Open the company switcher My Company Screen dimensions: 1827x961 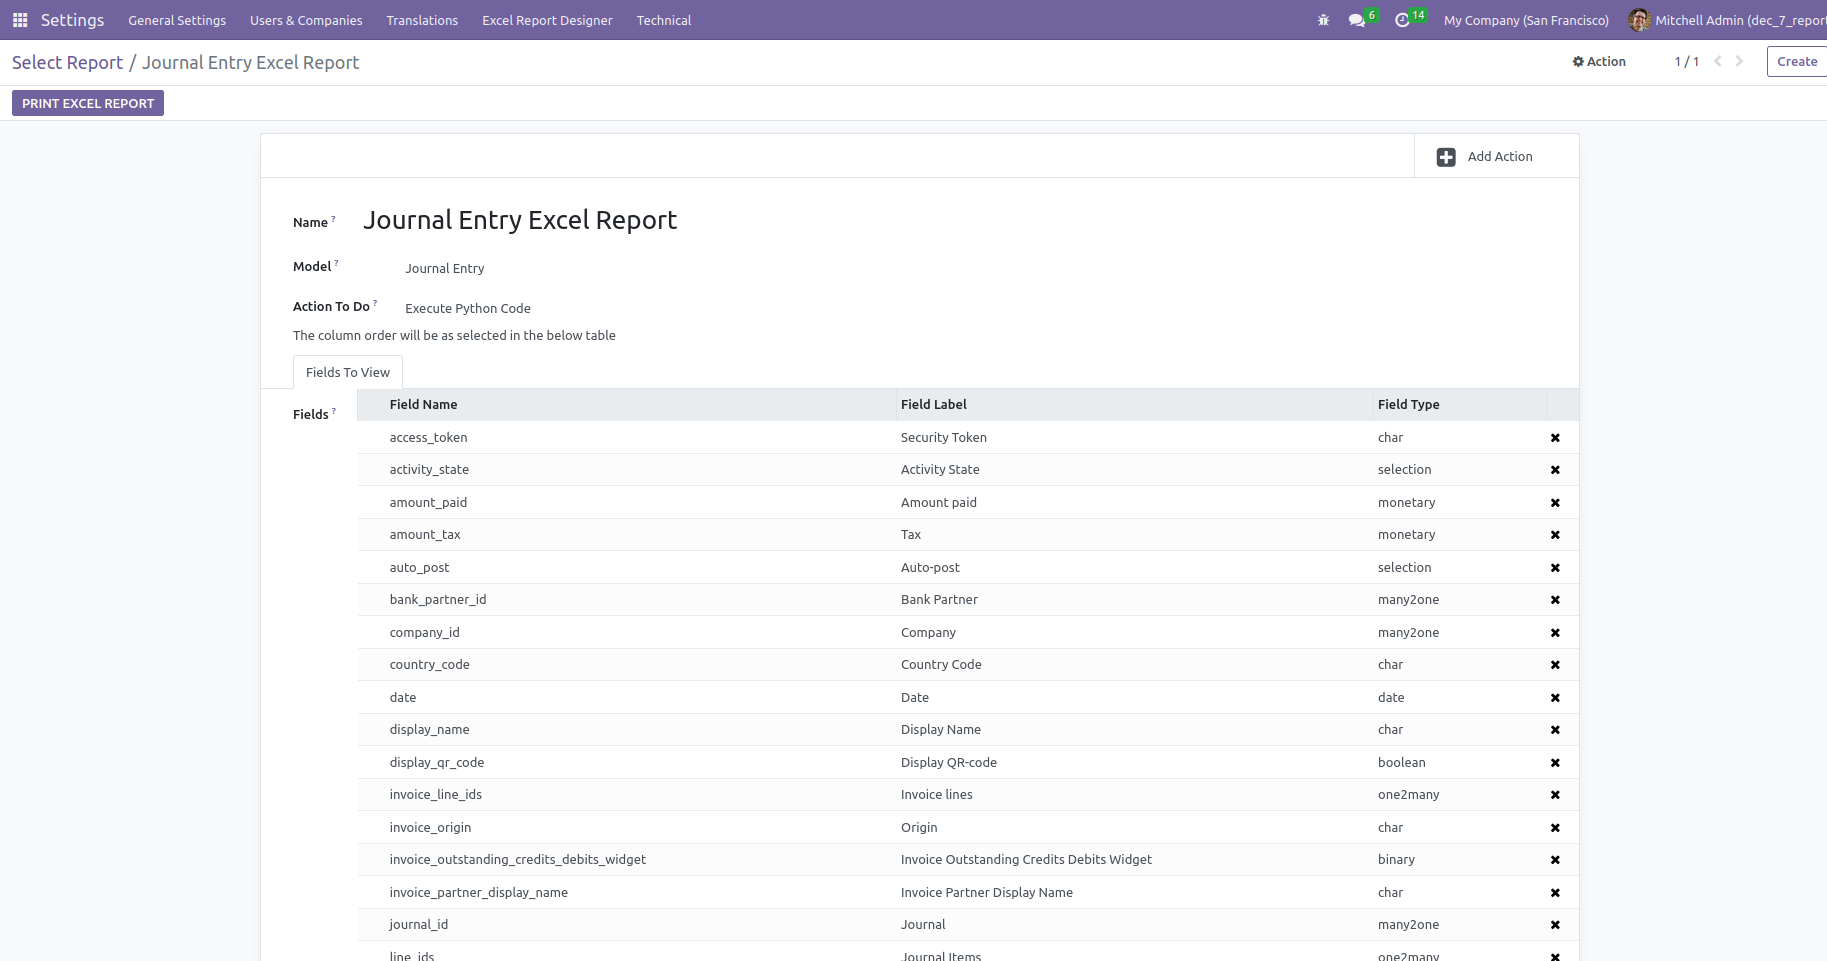click(1526, 20)
